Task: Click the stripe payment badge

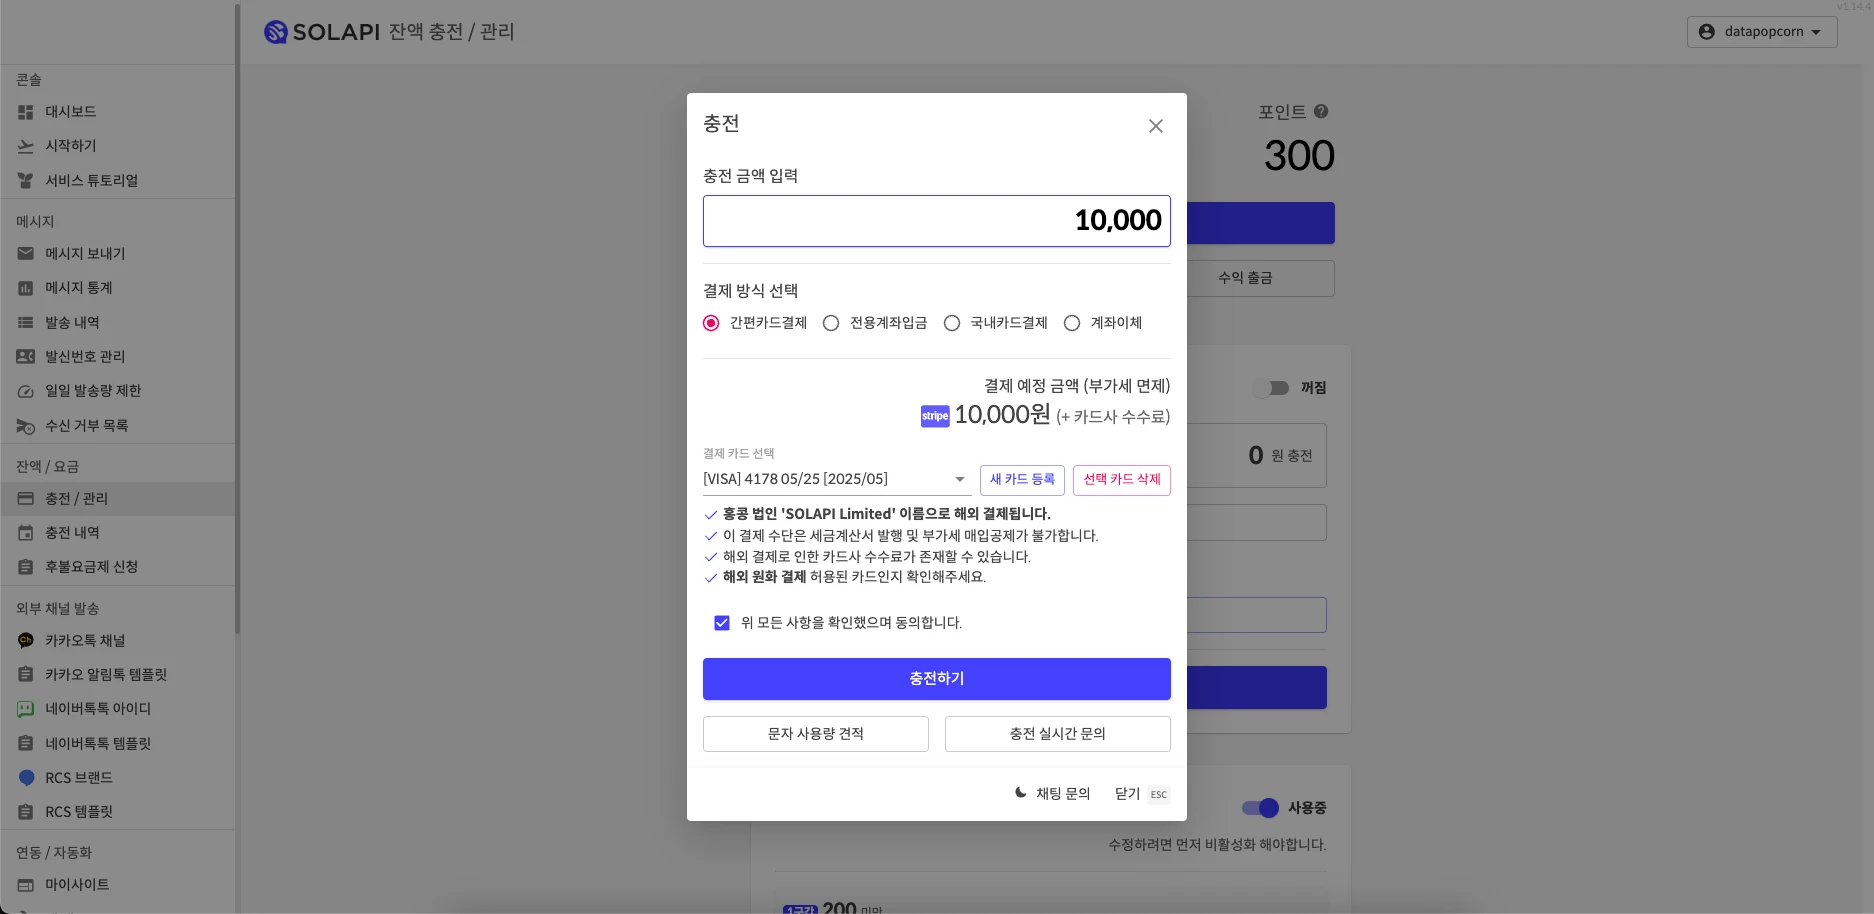Action: pos(935,416)
